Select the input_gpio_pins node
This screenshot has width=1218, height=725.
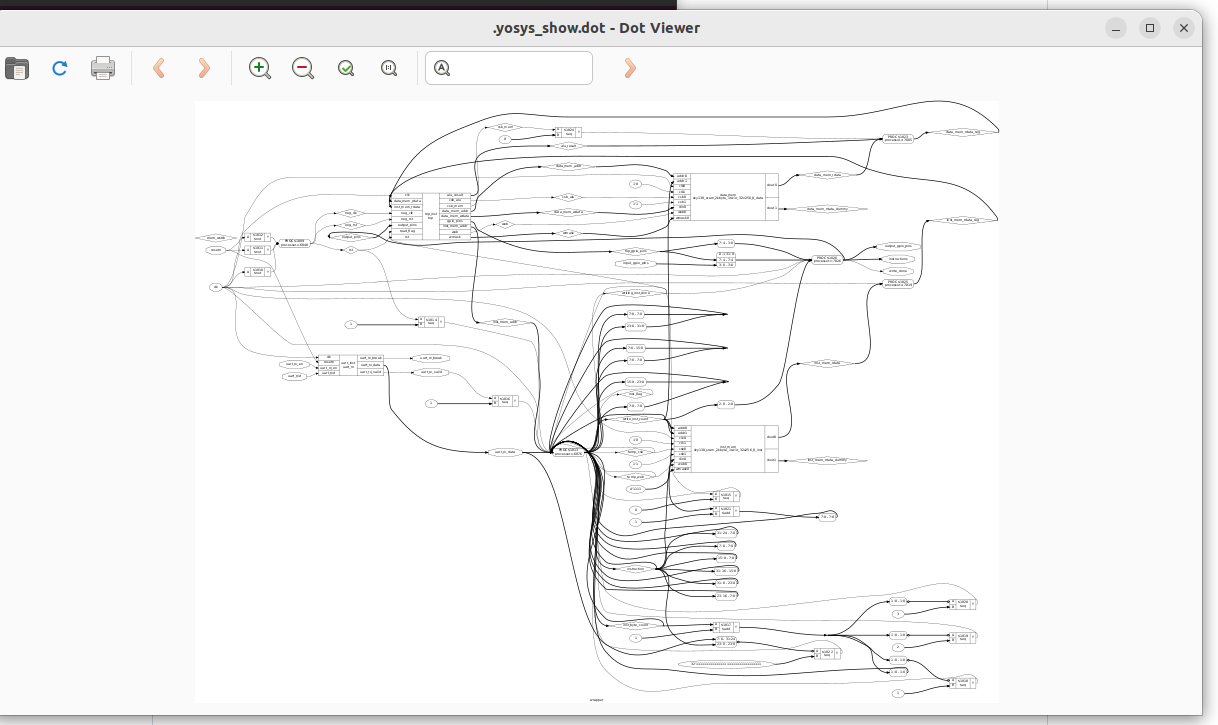pyautogui.click(x=636, y=263)
